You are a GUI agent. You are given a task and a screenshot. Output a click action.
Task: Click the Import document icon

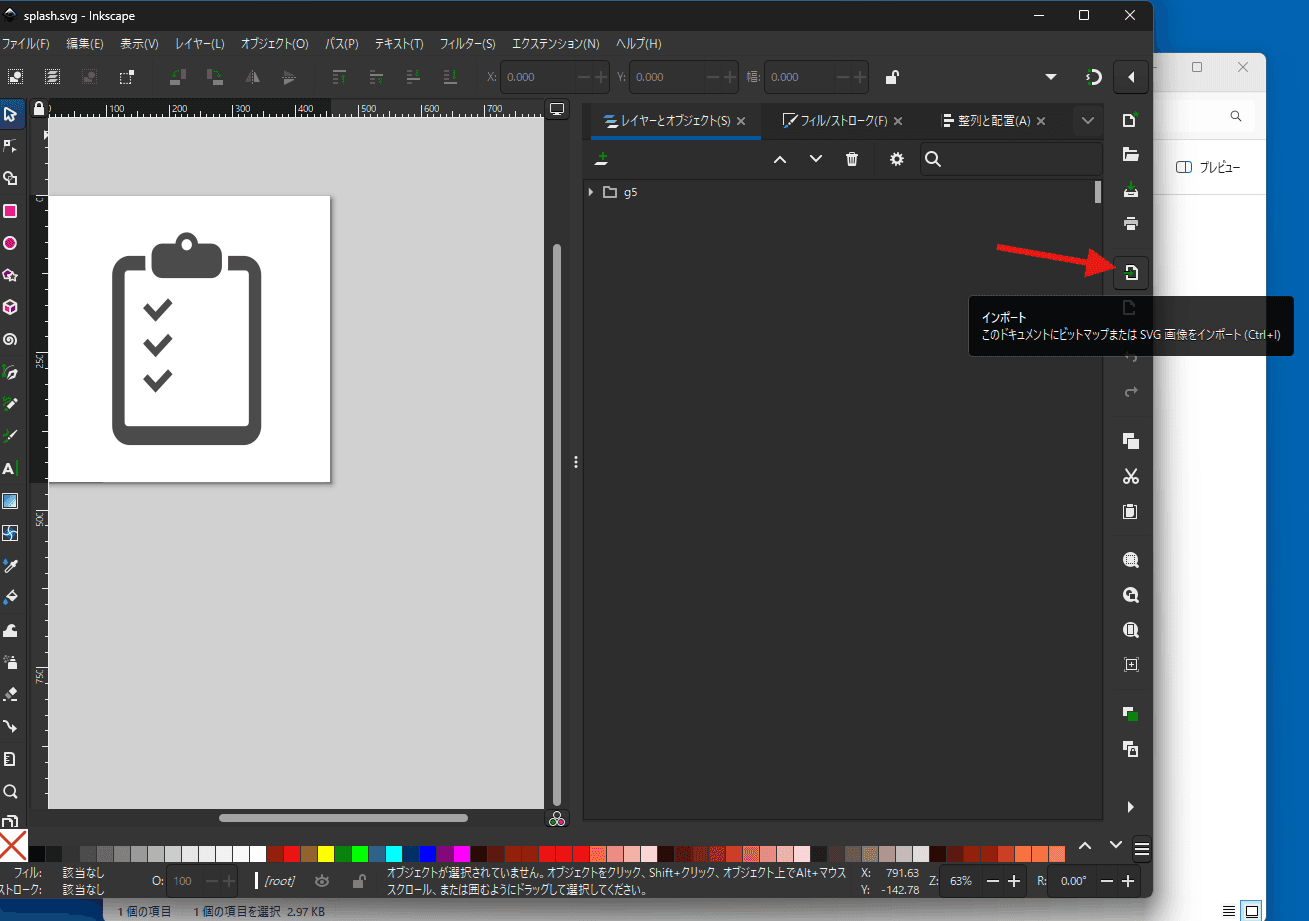[x=1130, y=273]
